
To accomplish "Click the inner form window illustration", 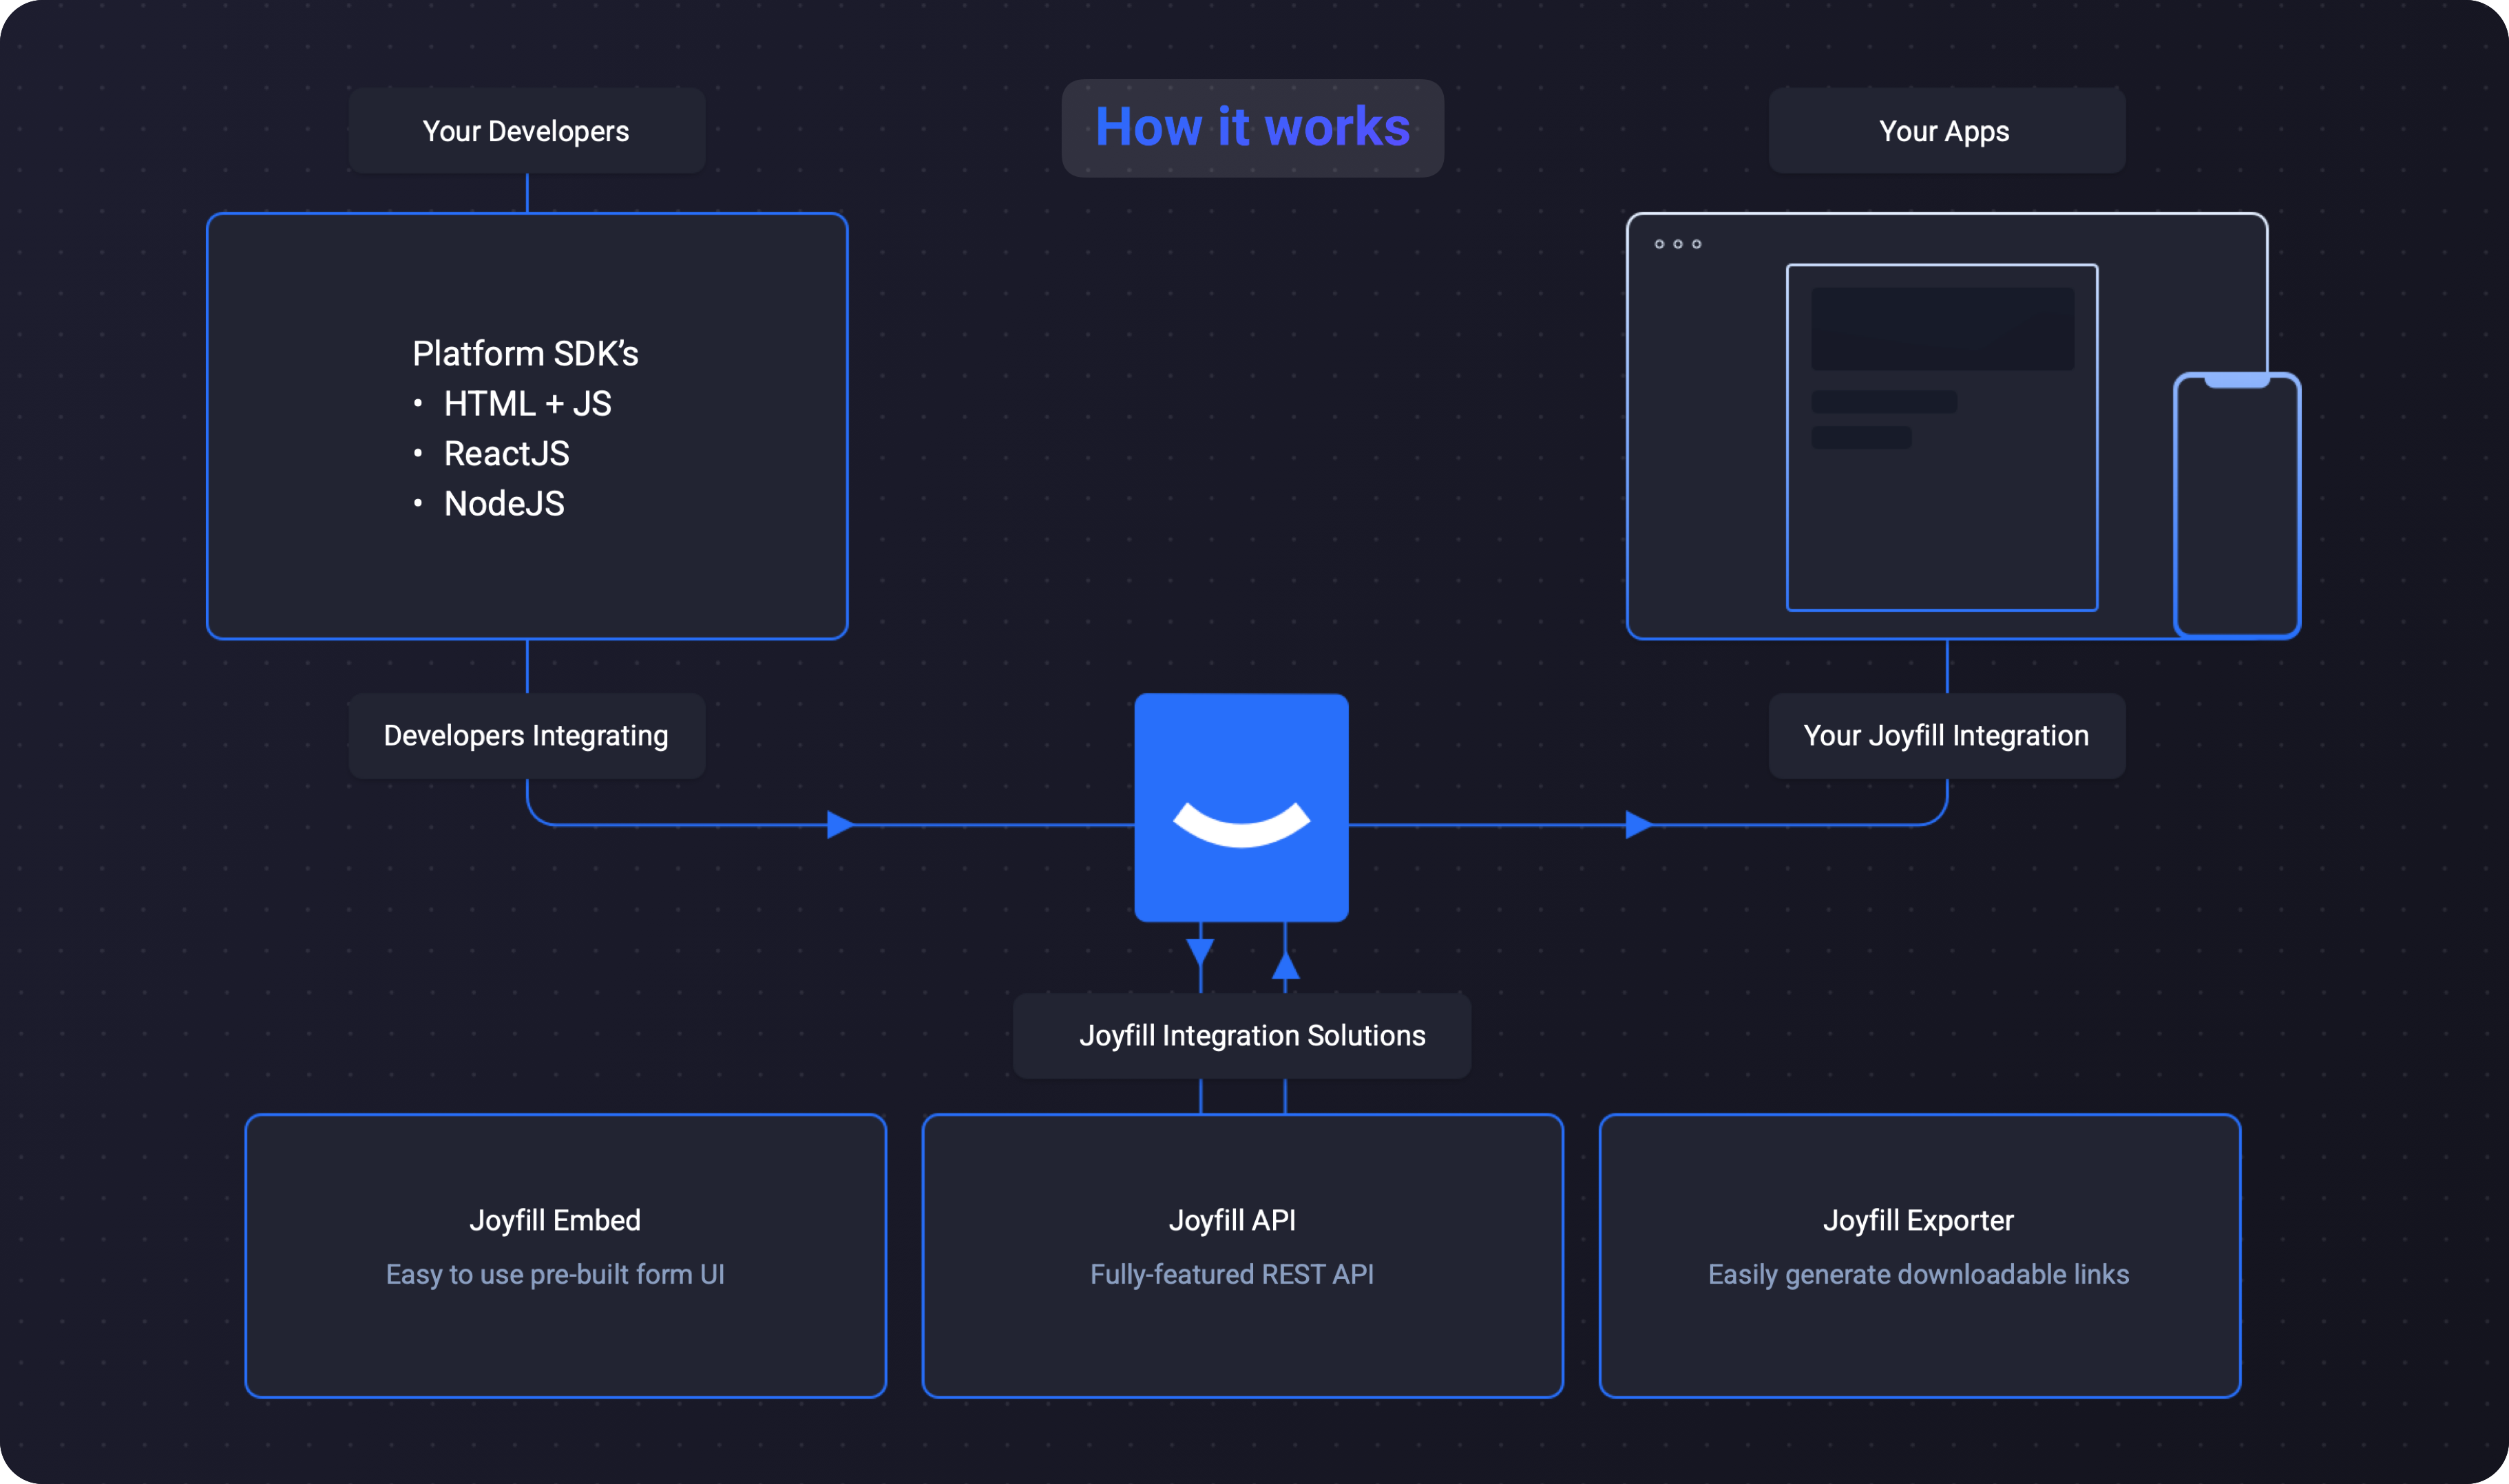I will [x=1941, y=437].
